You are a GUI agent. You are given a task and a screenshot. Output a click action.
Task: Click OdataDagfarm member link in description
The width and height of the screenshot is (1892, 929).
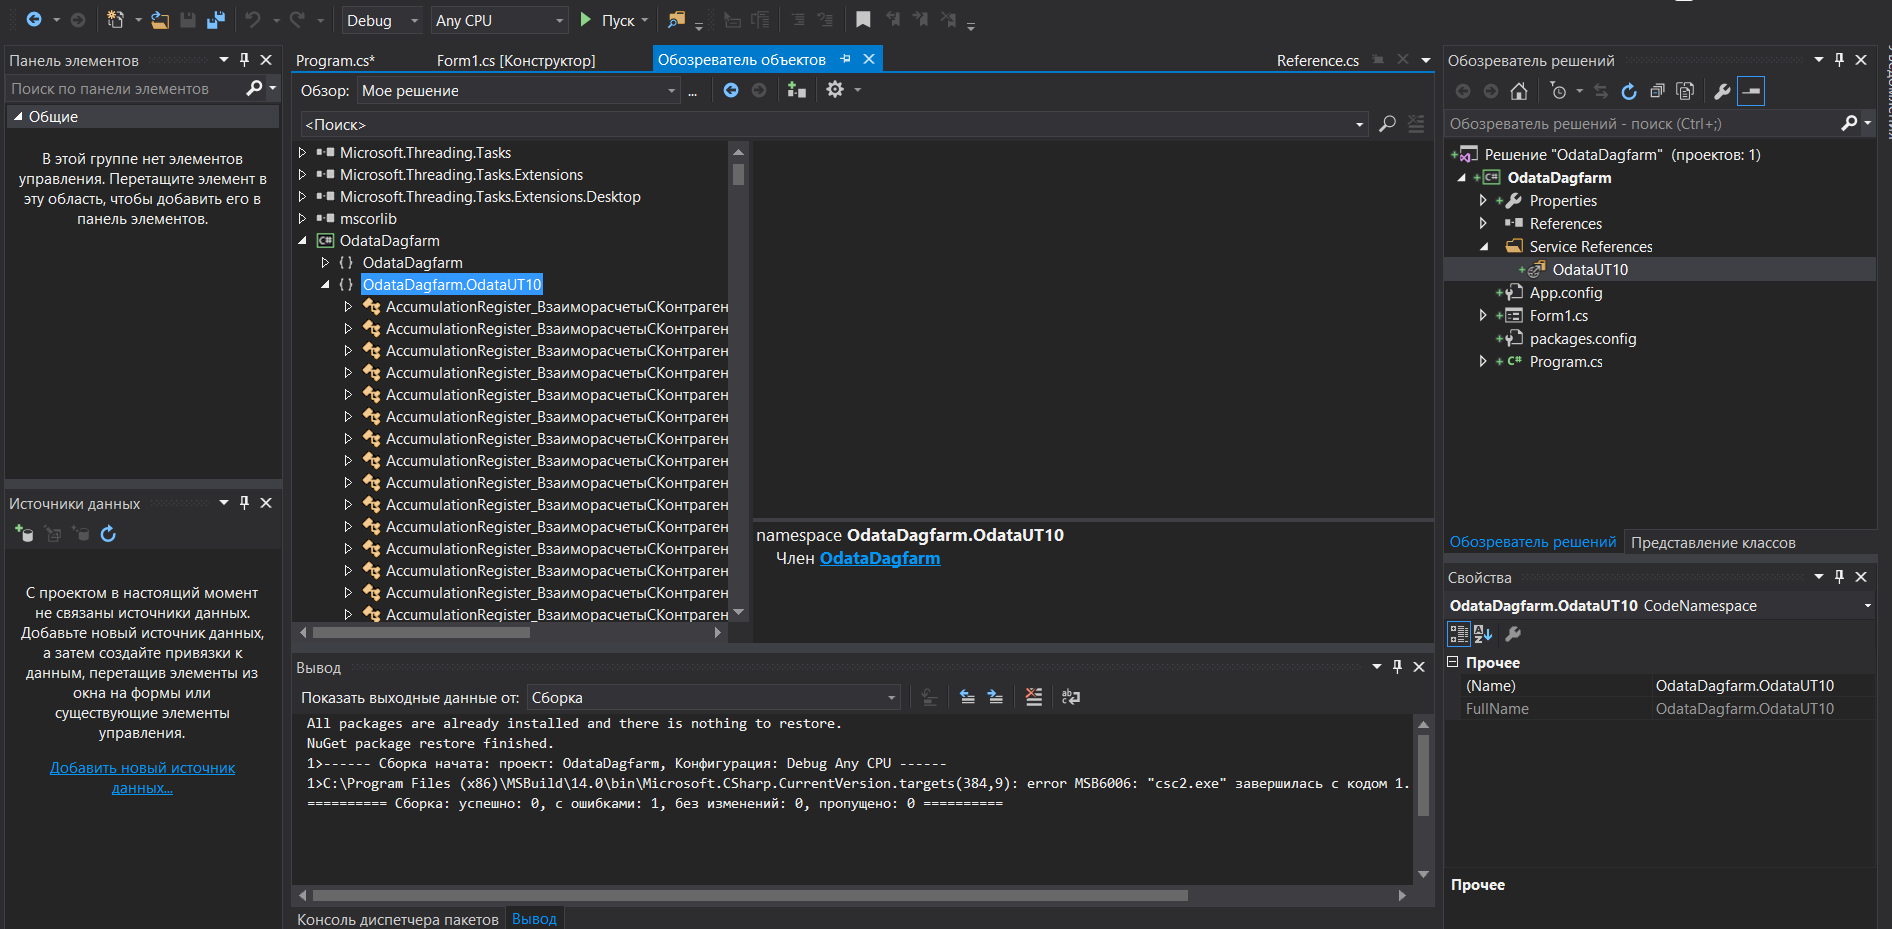coord(880,558)
